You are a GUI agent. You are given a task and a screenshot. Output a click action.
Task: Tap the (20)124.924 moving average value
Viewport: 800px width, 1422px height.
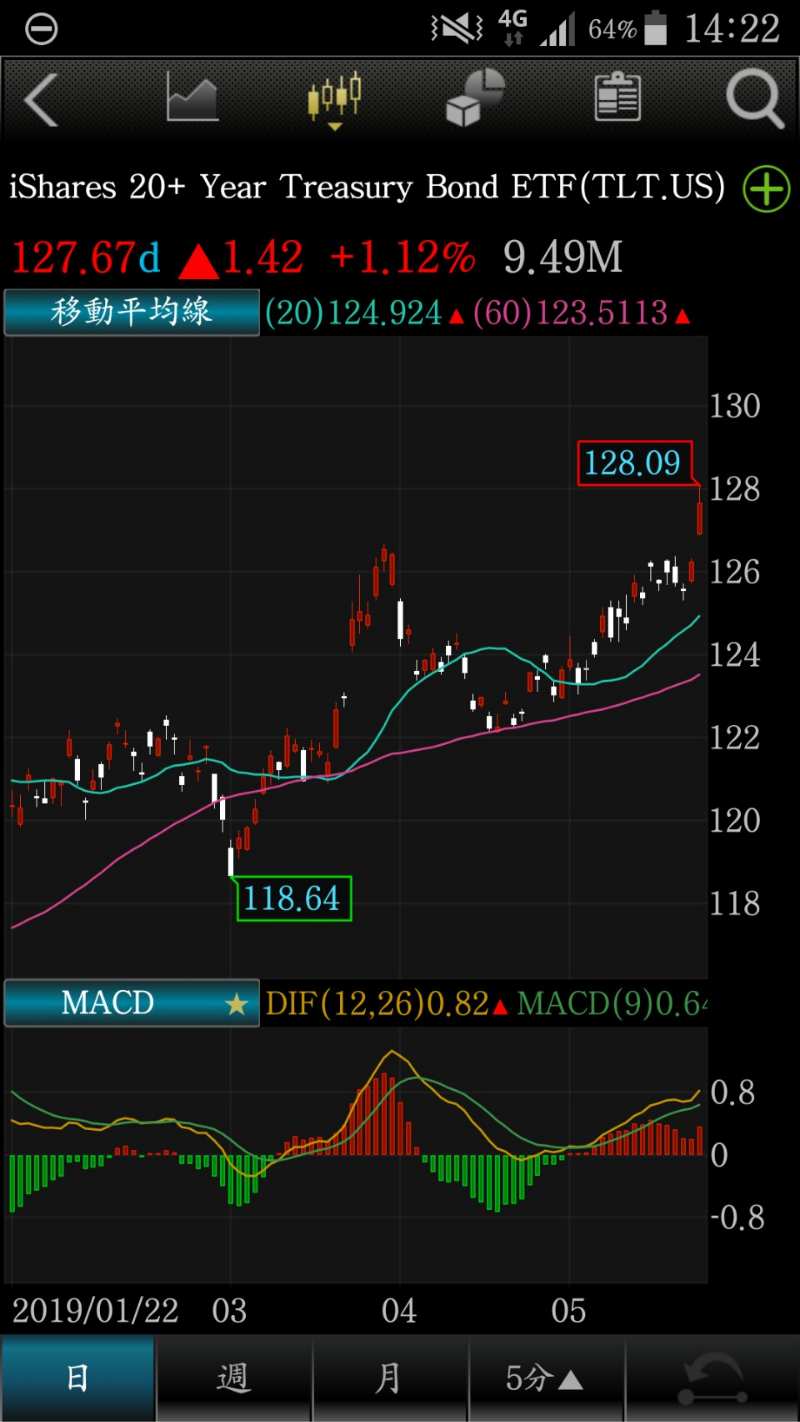[354, 314]
